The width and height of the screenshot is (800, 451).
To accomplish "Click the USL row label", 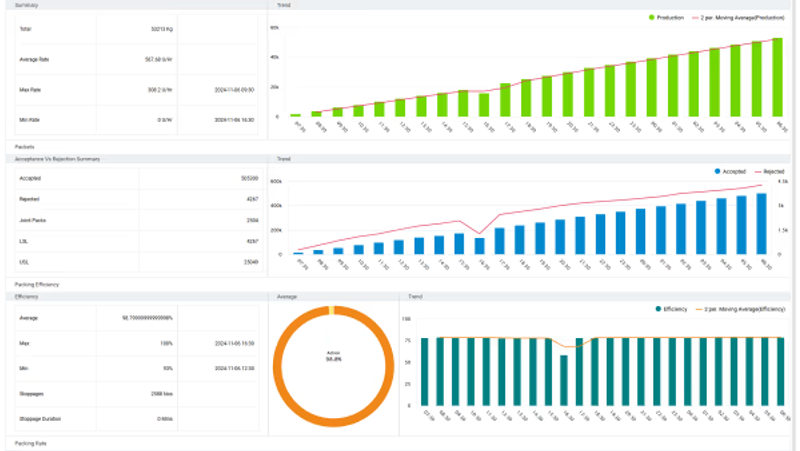I will point(24,262).
